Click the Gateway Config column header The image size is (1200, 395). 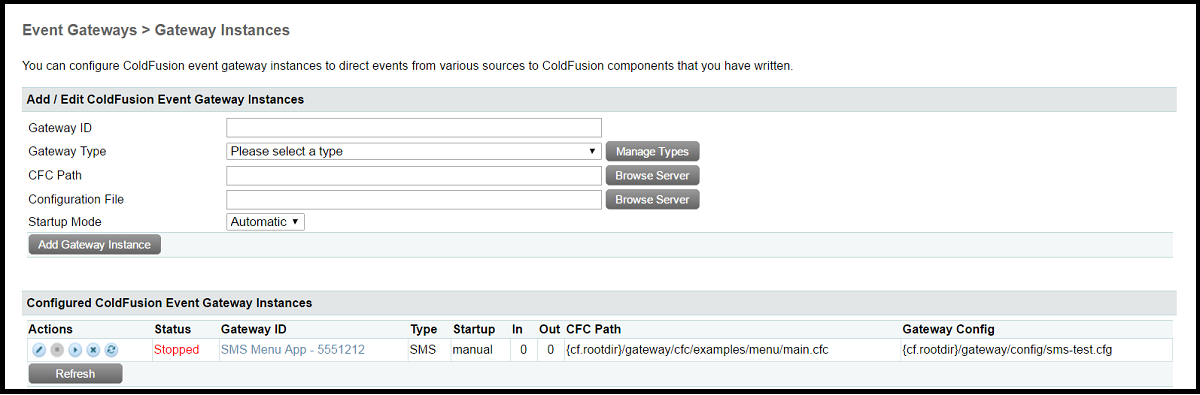948,329
